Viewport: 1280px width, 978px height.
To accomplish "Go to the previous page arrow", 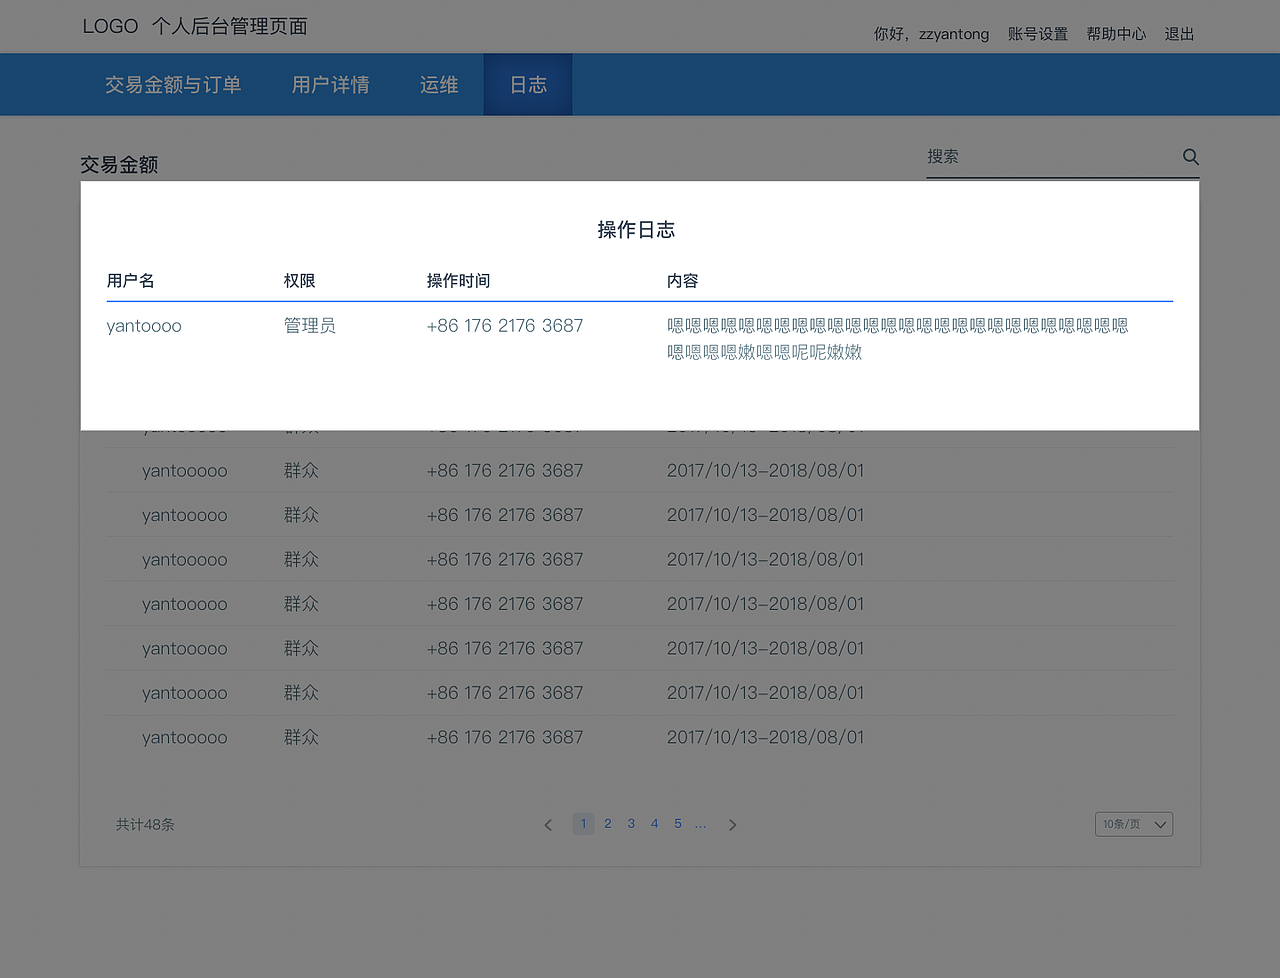I will (x=548, y=825).
